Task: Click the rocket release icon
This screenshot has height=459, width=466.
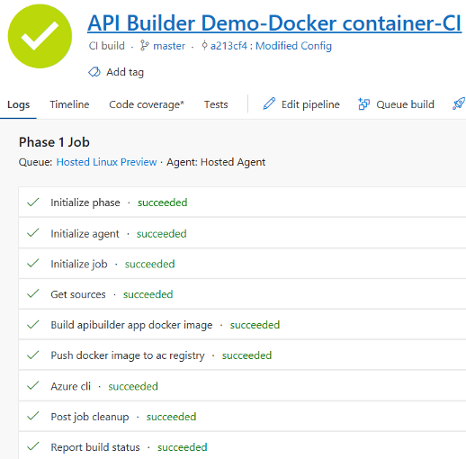Action: click(458, 104)
